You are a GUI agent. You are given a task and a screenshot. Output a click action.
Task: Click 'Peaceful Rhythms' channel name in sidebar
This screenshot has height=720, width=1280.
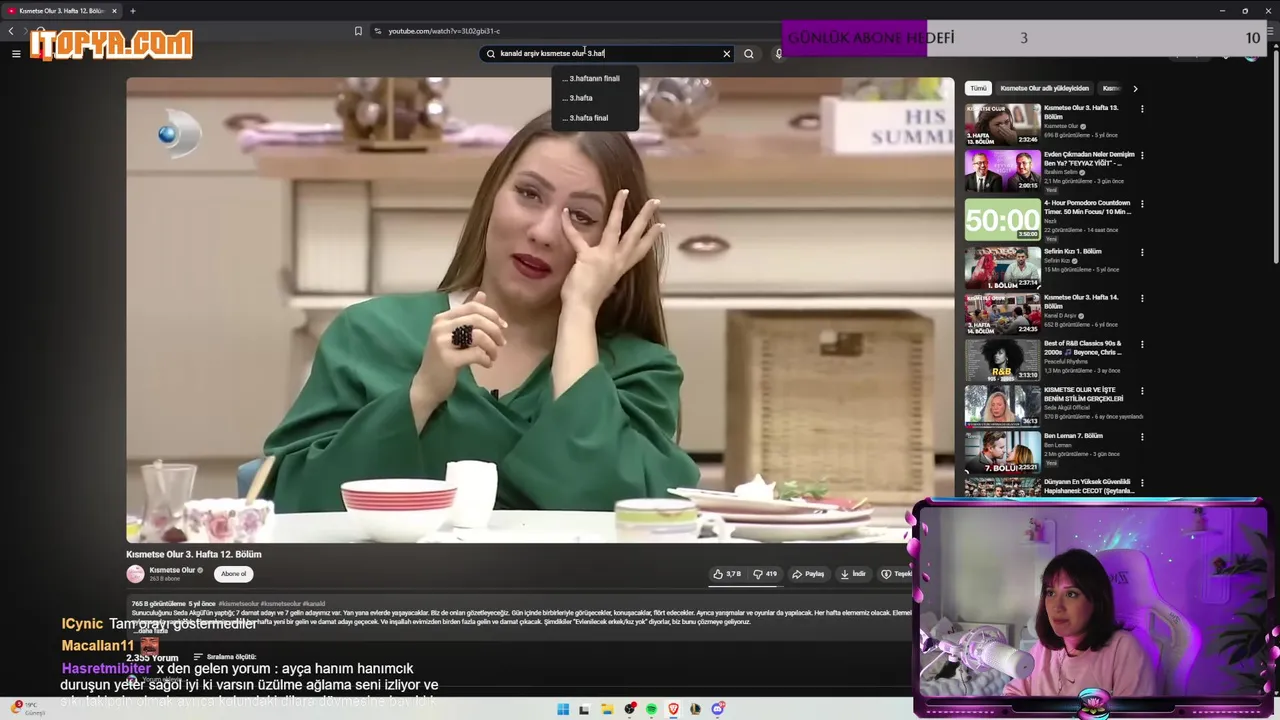(1065, 361)
